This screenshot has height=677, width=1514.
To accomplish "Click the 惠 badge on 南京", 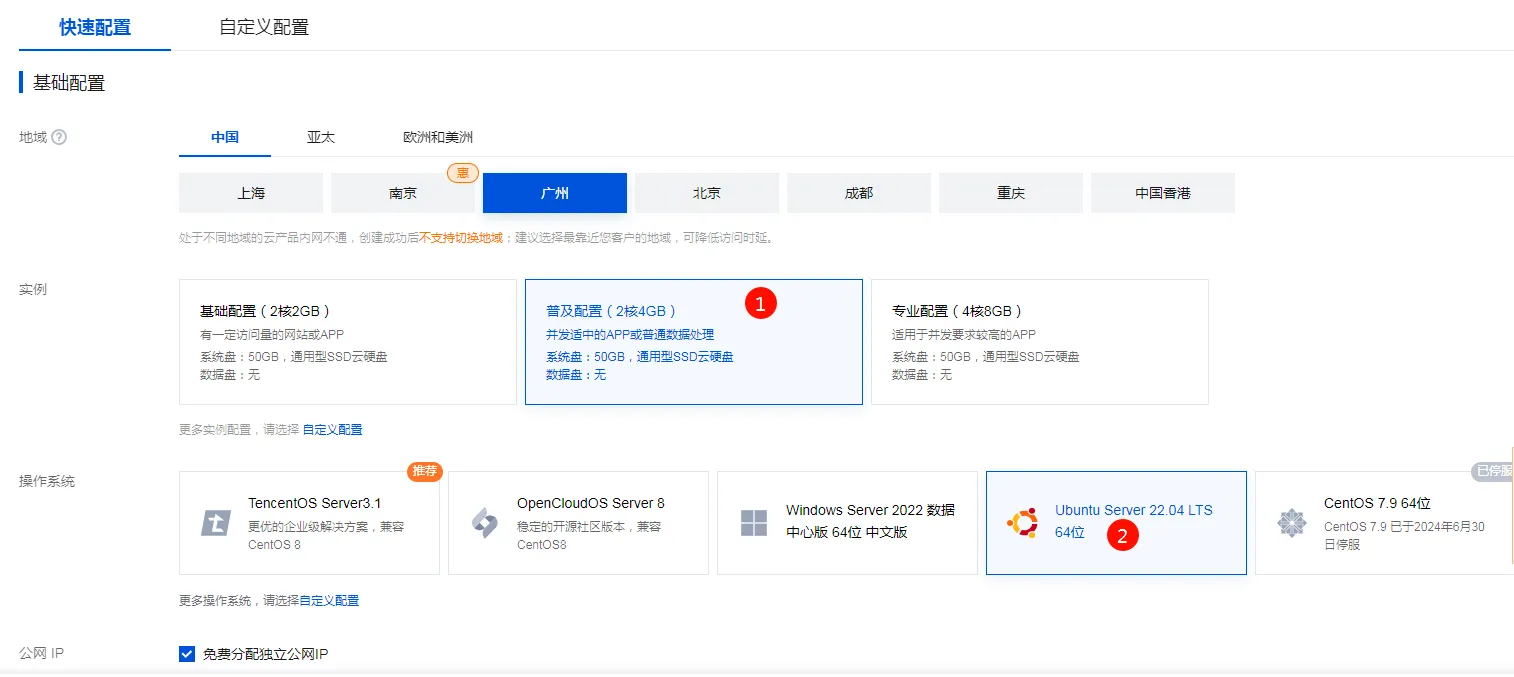I will [462, 173].
